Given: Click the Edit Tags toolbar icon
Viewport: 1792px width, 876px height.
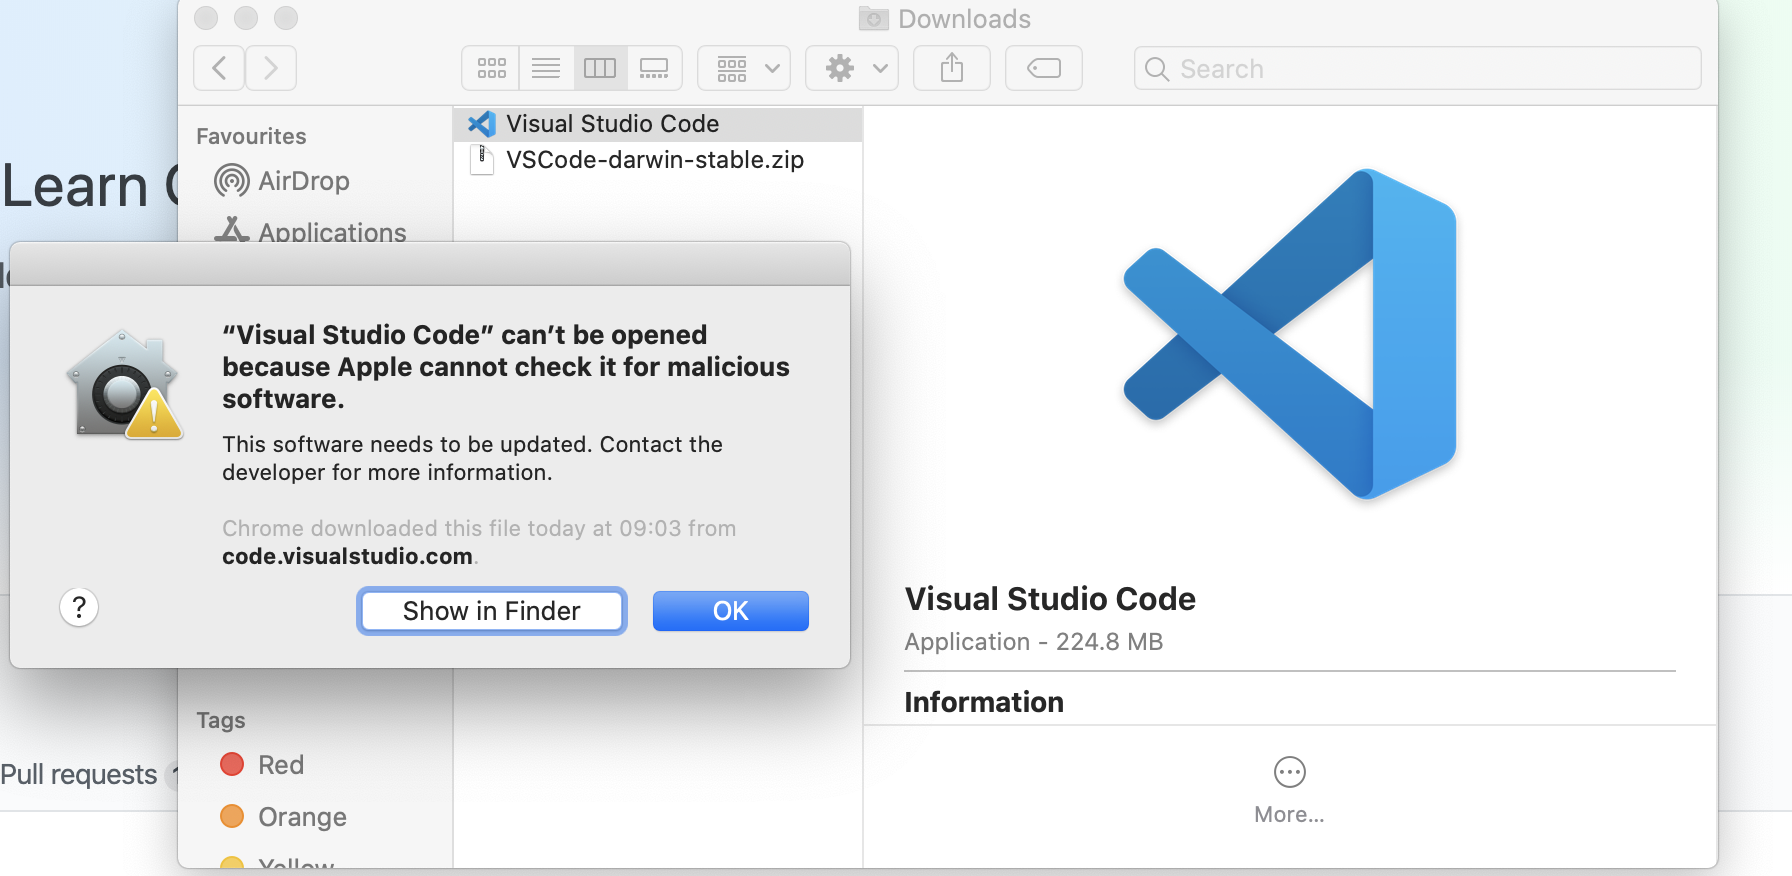Looking at the screenshot, I should tap(1044, 68).
